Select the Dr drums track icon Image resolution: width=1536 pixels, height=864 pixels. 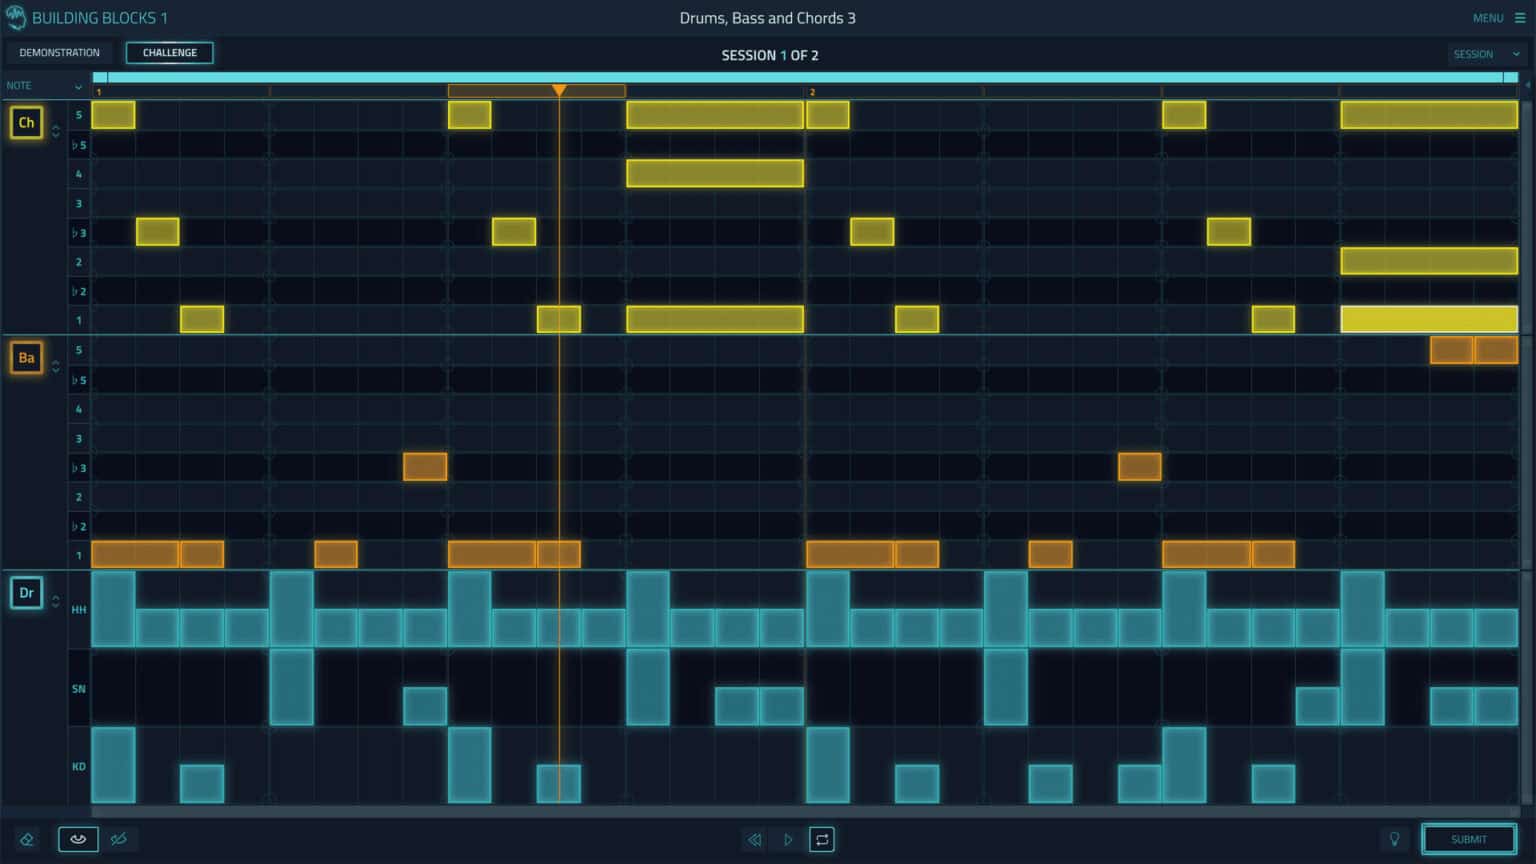pos(26,592)
